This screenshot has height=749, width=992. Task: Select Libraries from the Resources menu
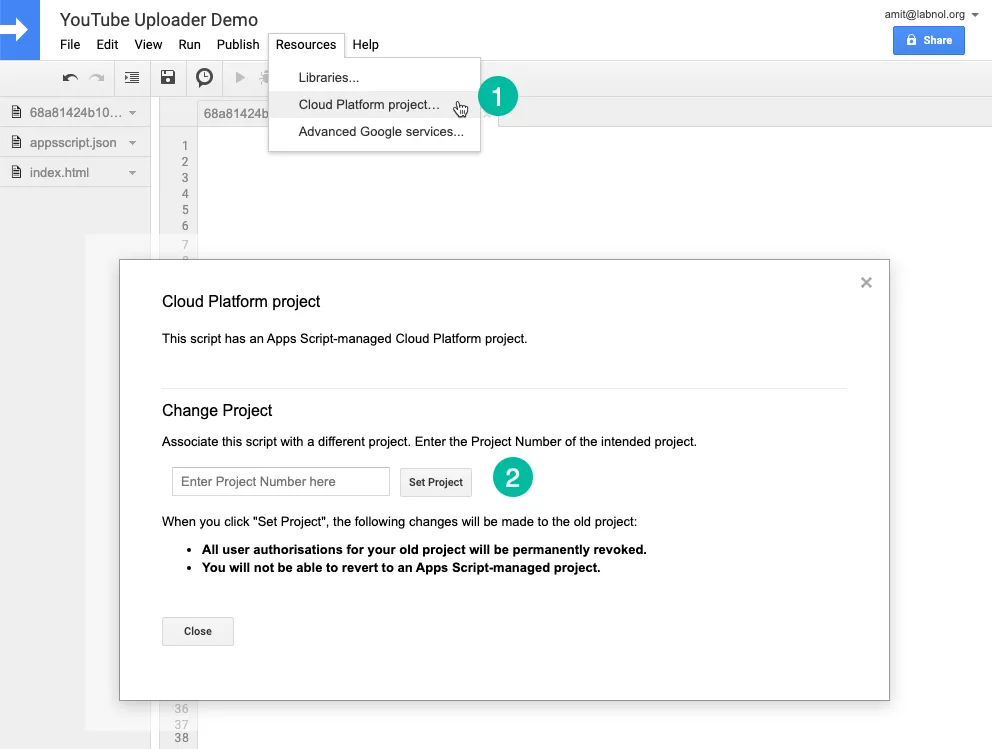[x=330, y=77]
